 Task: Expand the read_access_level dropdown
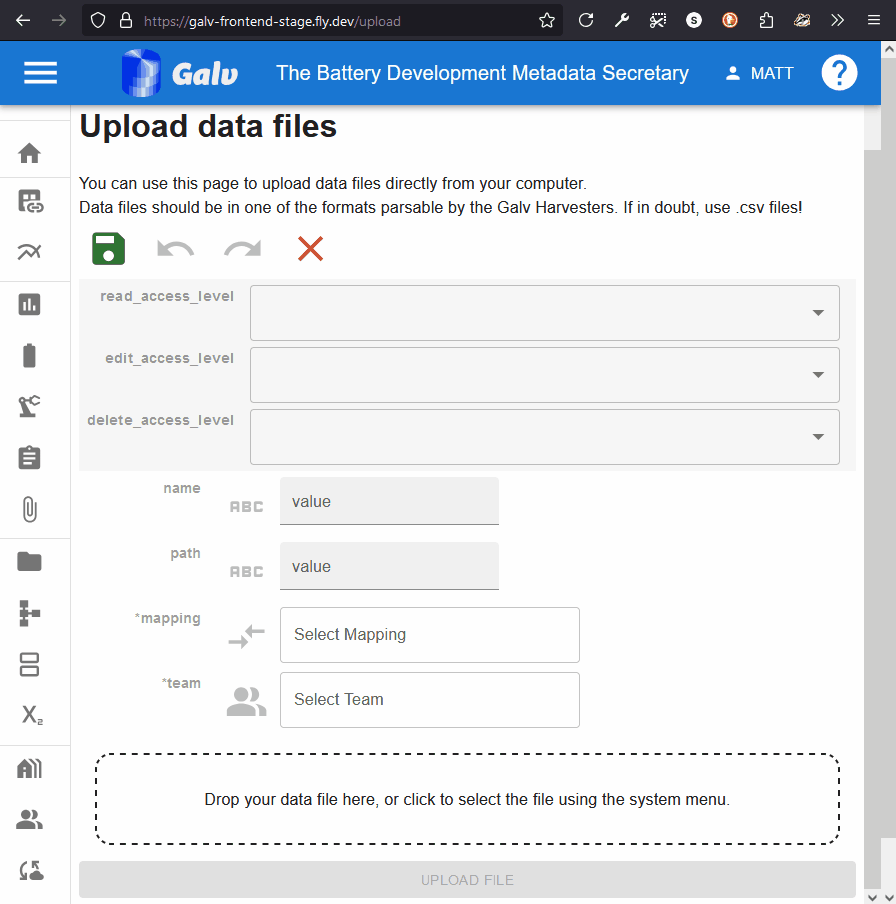[x=544, y=313]
